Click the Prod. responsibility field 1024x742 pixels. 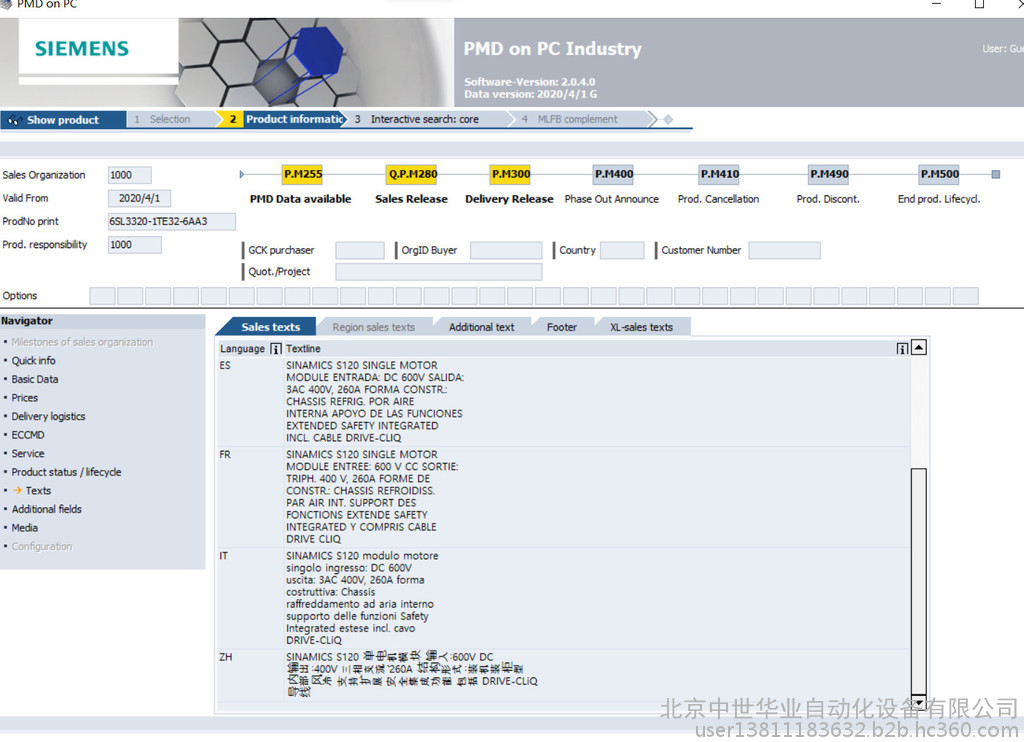(135, 245)
